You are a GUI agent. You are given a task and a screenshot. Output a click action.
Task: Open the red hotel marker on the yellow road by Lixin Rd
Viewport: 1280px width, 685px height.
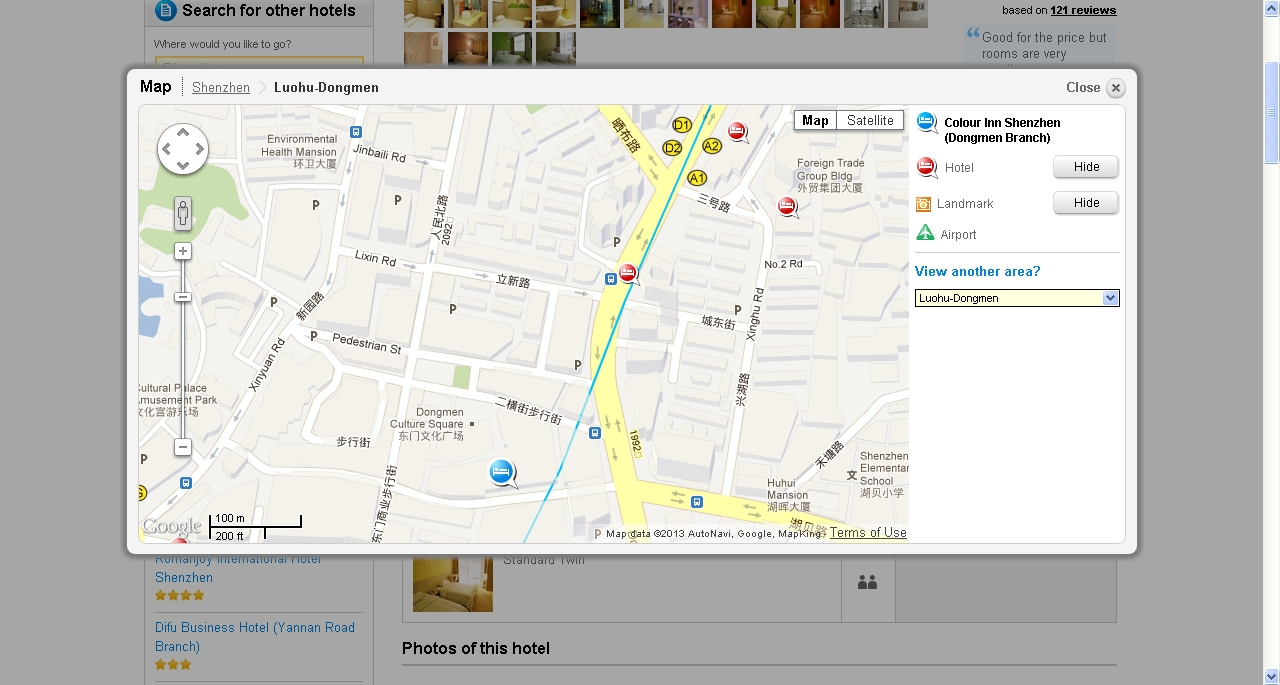pos(628,273)
